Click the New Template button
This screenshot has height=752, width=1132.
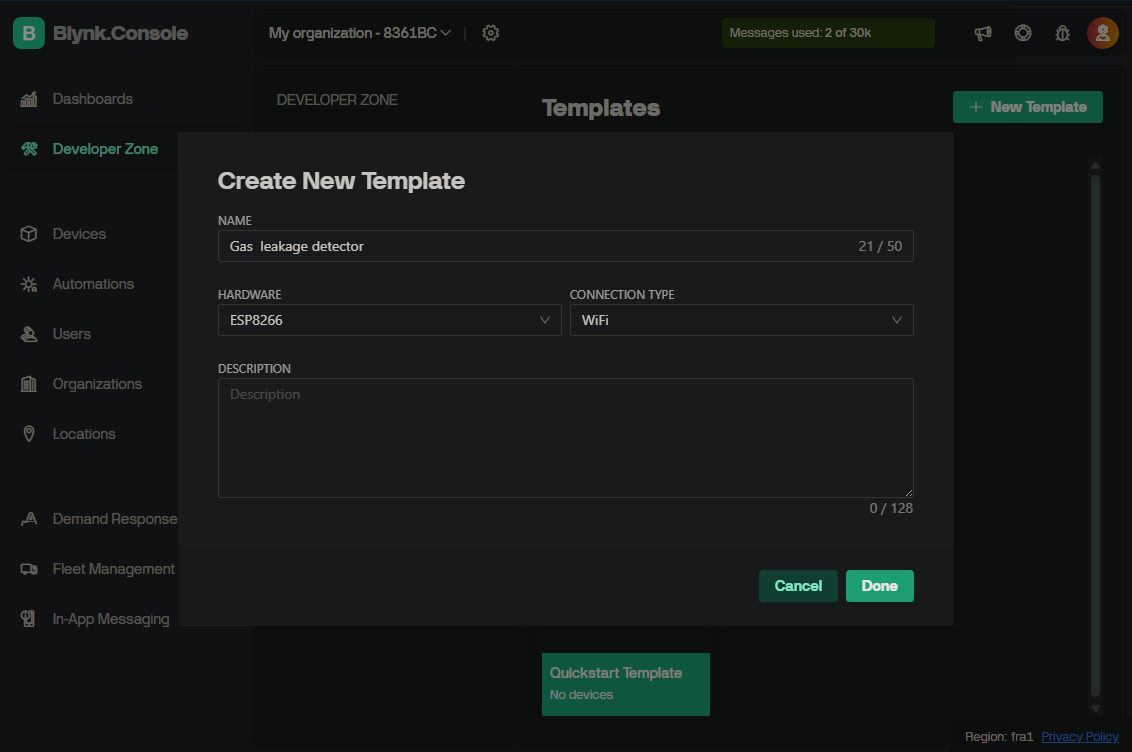point(1027,107)
